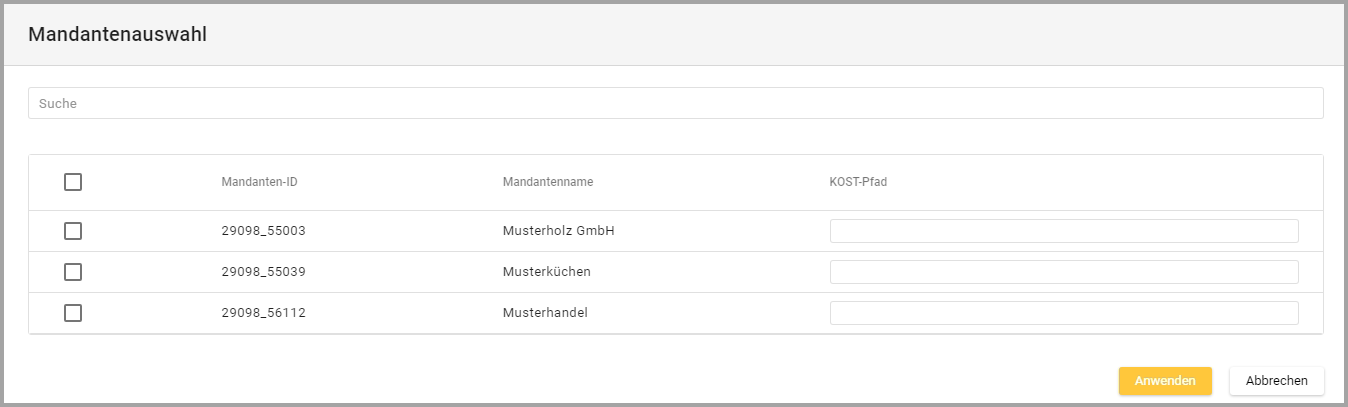This screenshot has height=407, width=1348.
Task: Focus the KOST-Pfad field for Musterholz GmbH
Action: [1064, 231]
